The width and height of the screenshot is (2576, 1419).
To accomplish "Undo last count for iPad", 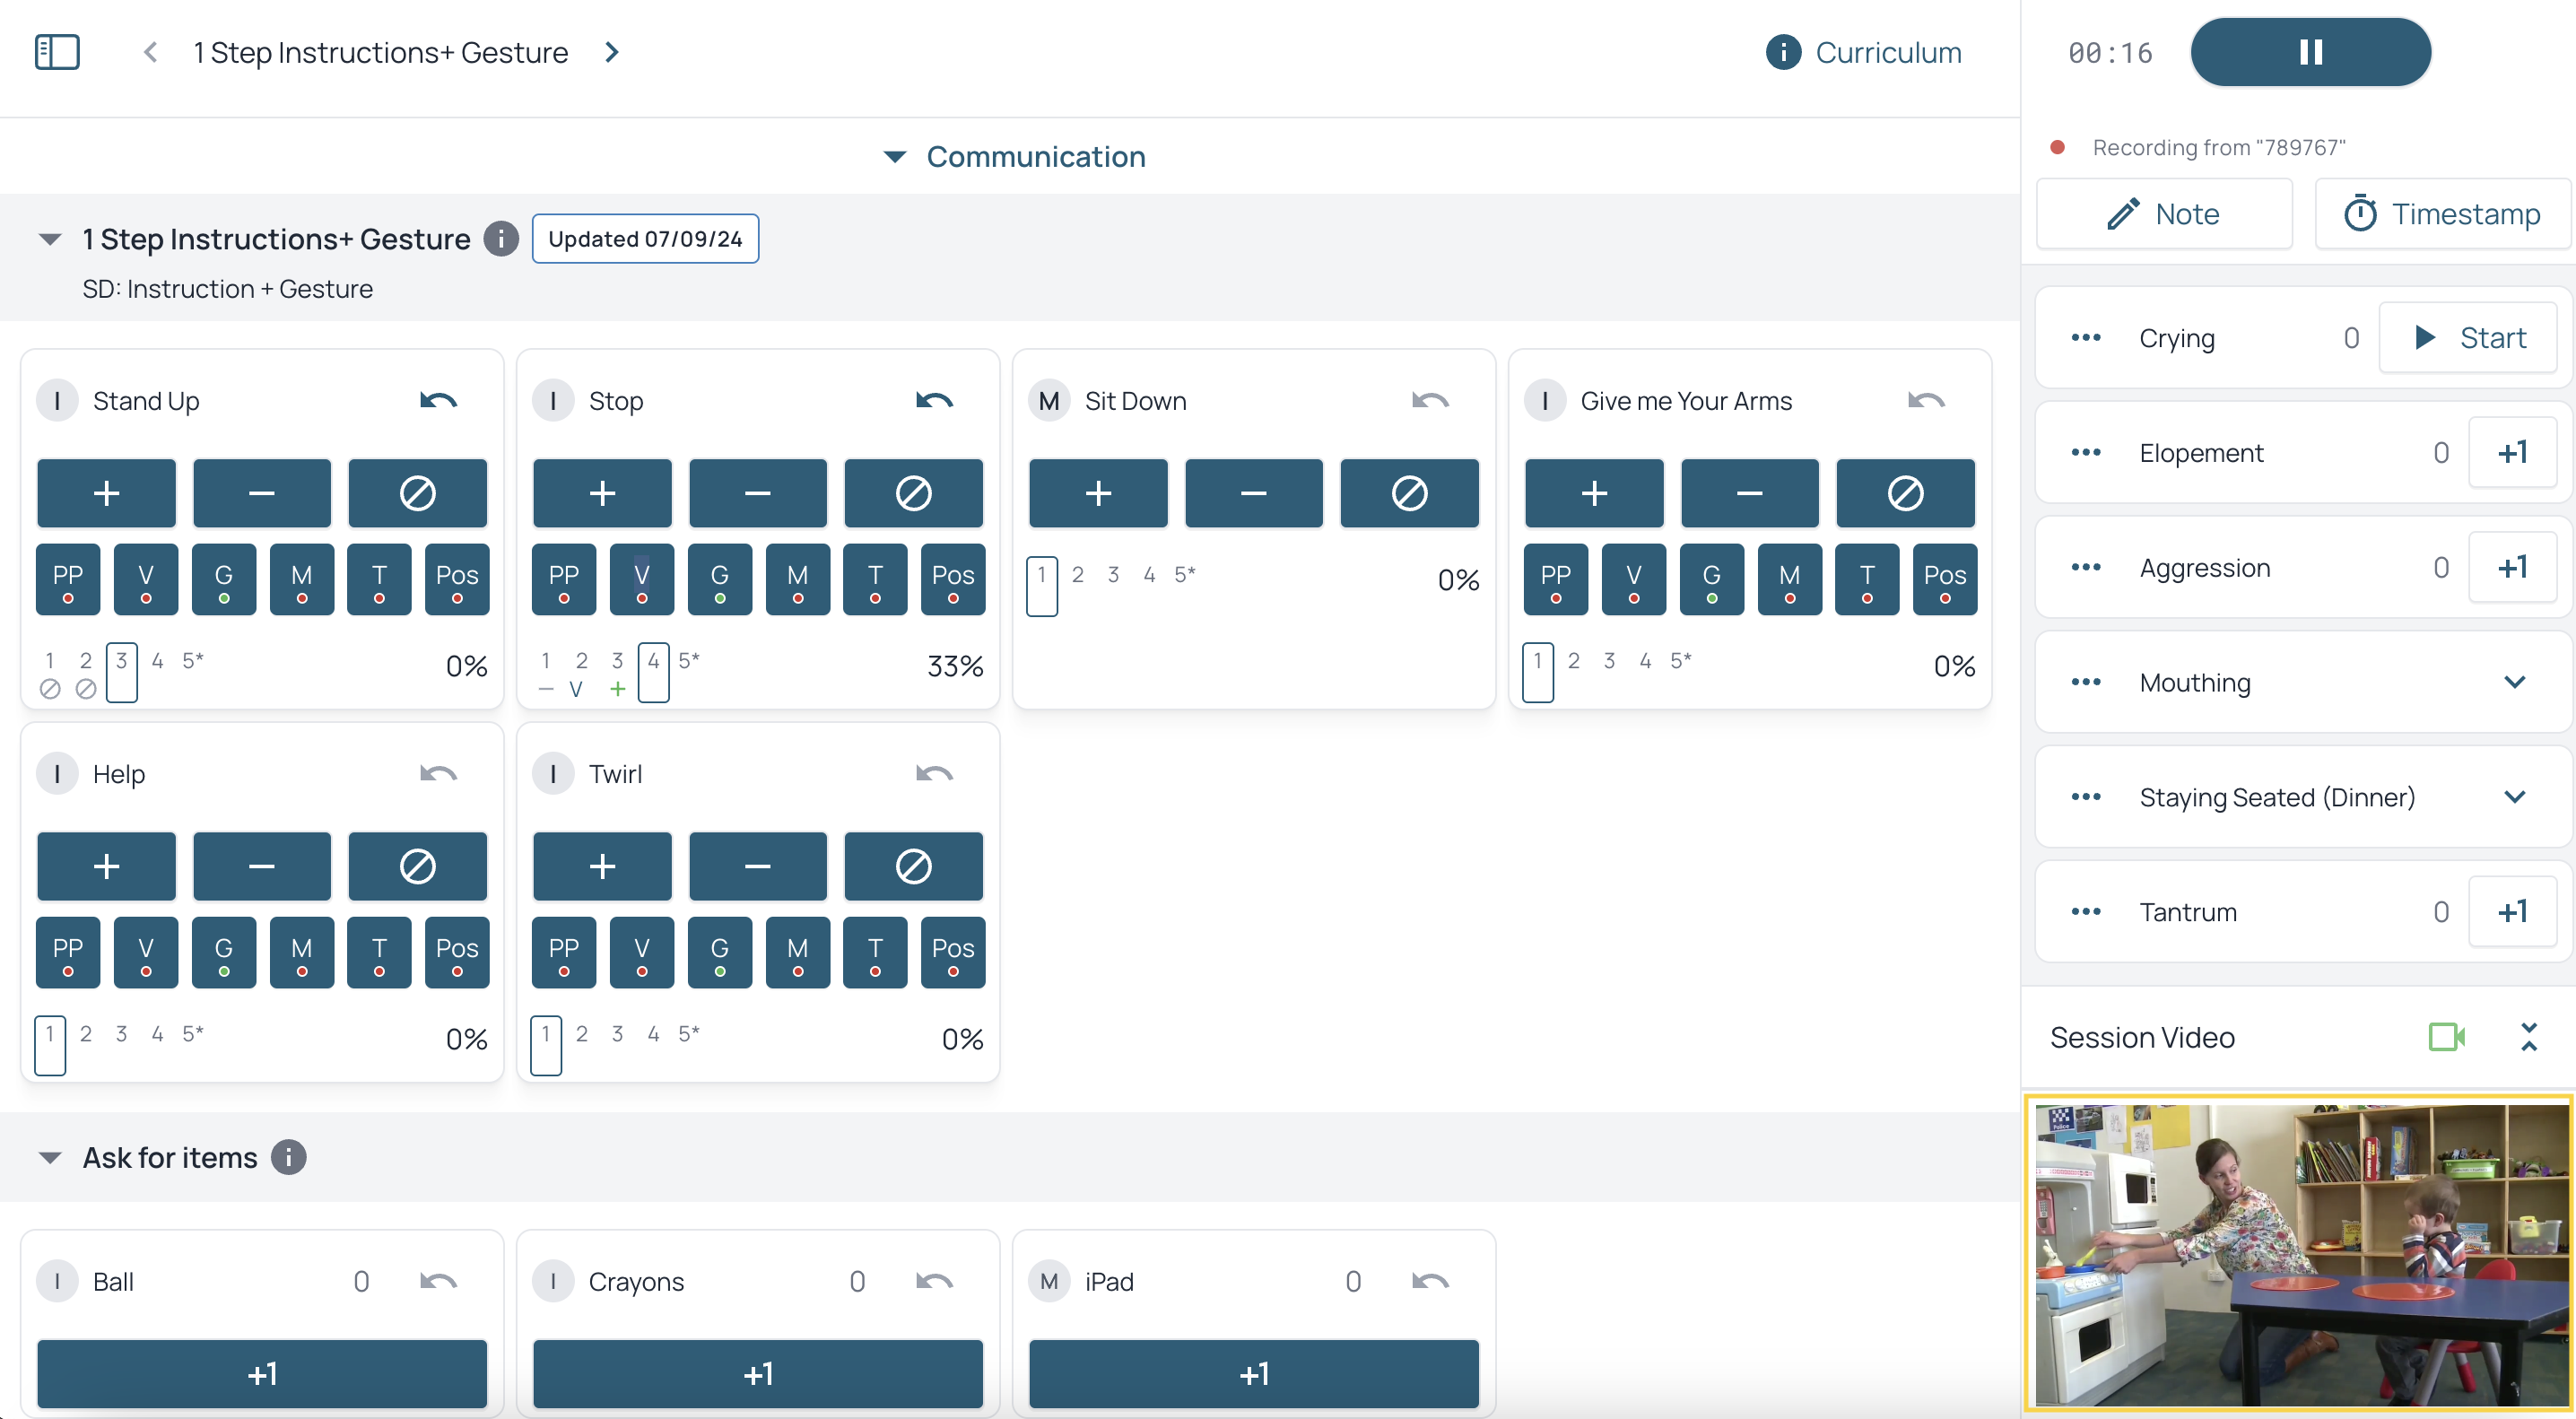I will tap(1431, 1281).
